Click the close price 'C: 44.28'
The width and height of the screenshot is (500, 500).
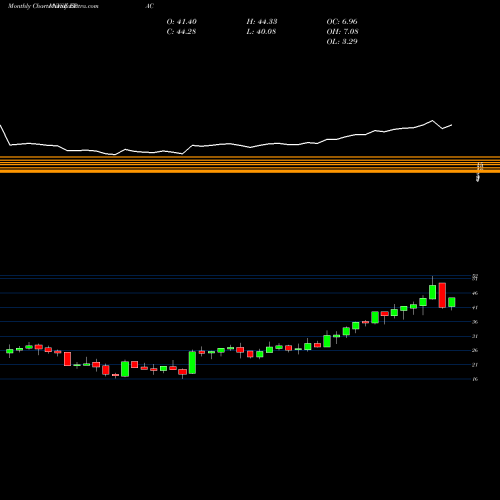[181, 32]
